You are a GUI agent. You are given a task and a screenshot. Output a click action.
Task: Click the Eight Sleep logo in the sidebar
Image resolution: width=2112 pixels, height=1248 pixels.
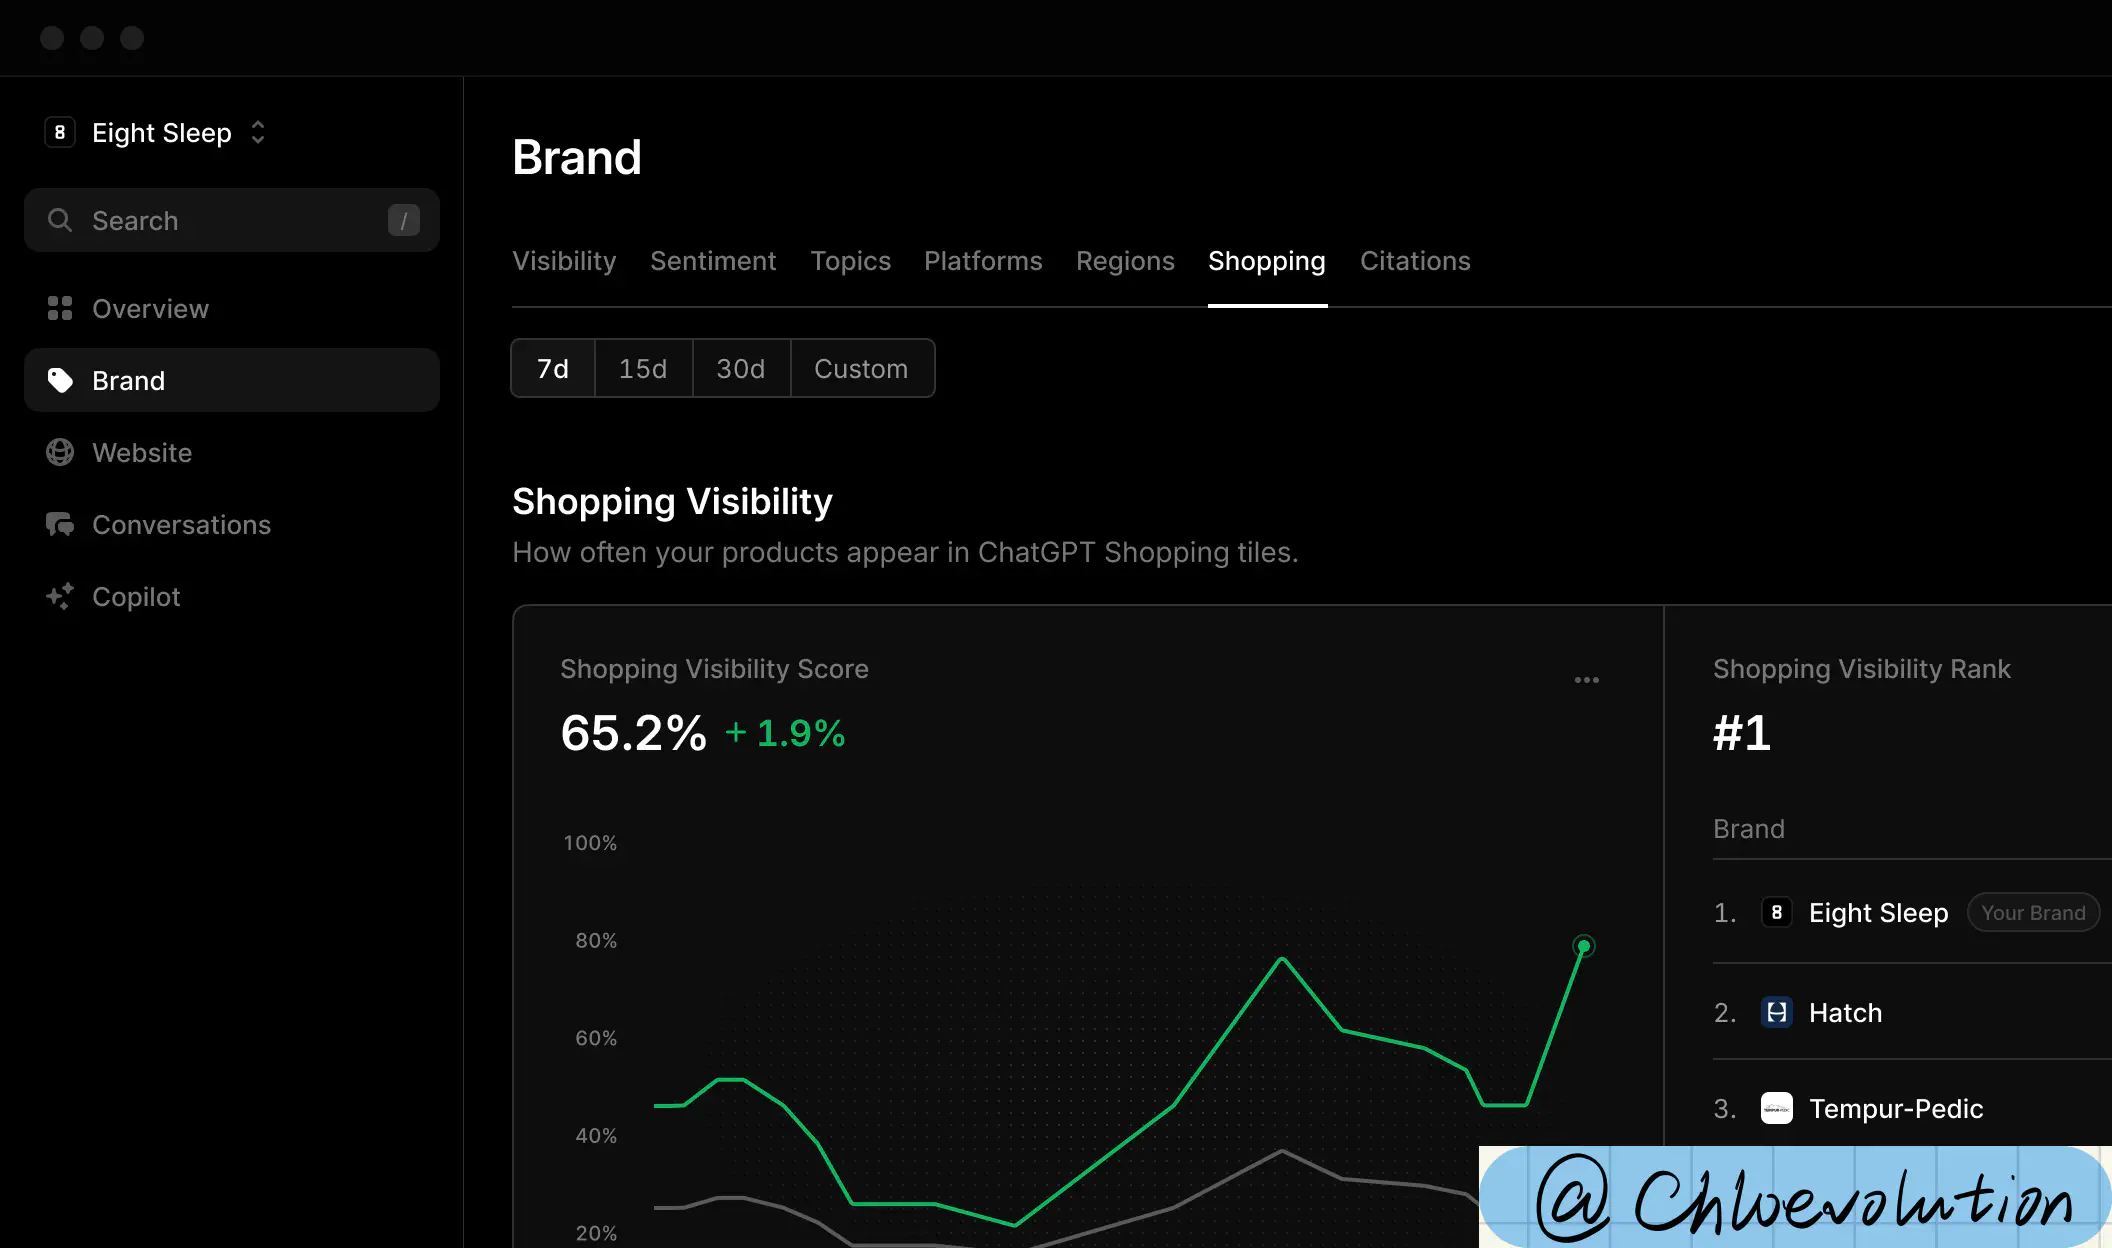(x=60, y=131)
